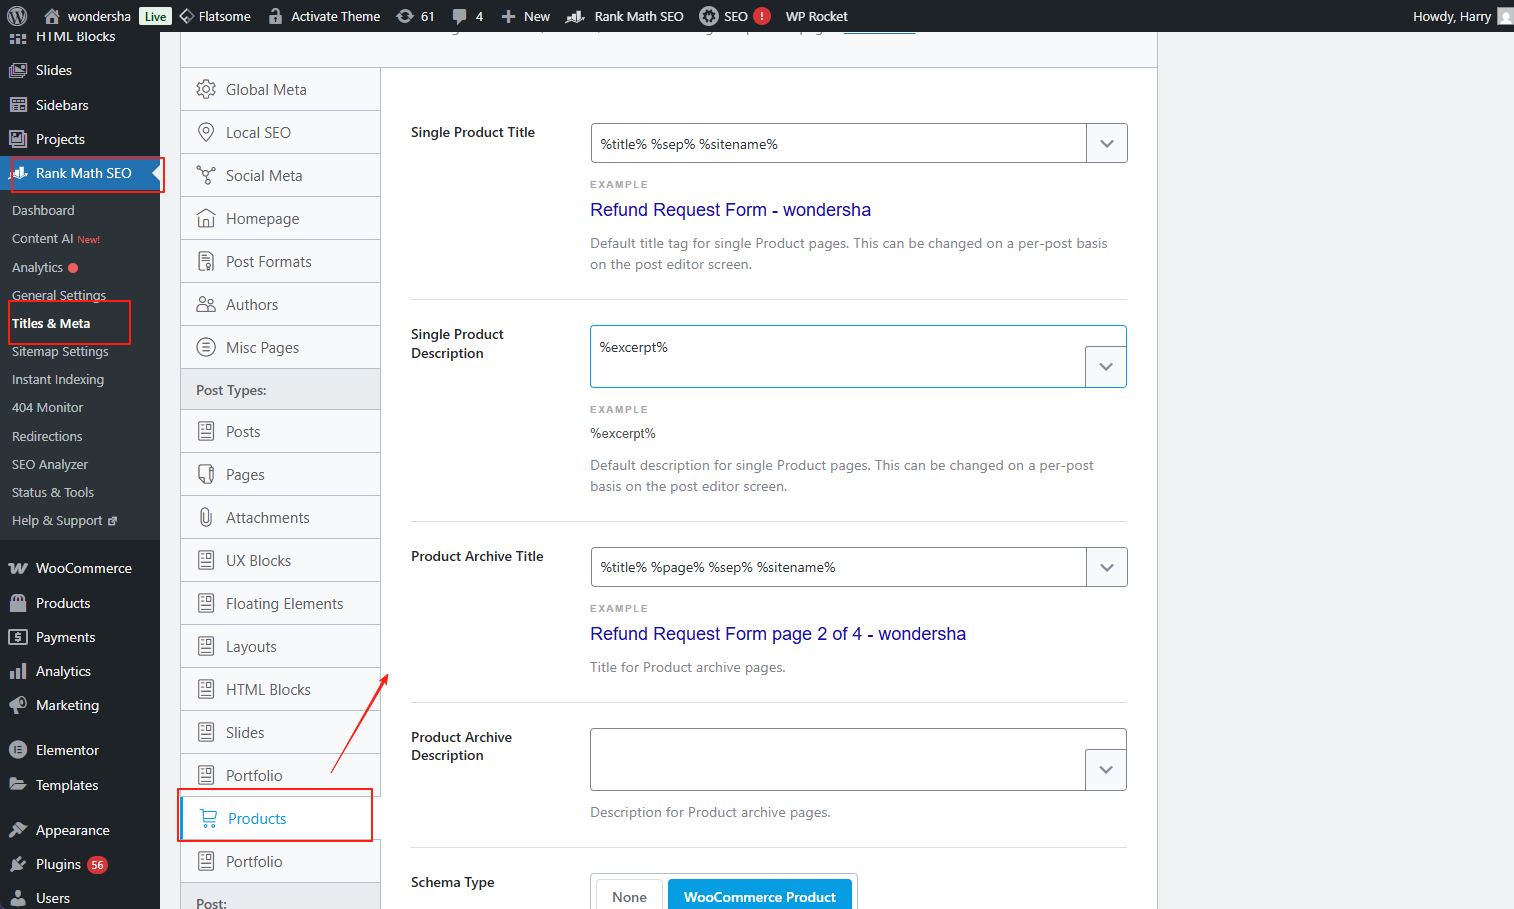This screenshot has width=1514, height=909.
Task: Click WP Rocket in admin bar
Action: tap(816, 16)
